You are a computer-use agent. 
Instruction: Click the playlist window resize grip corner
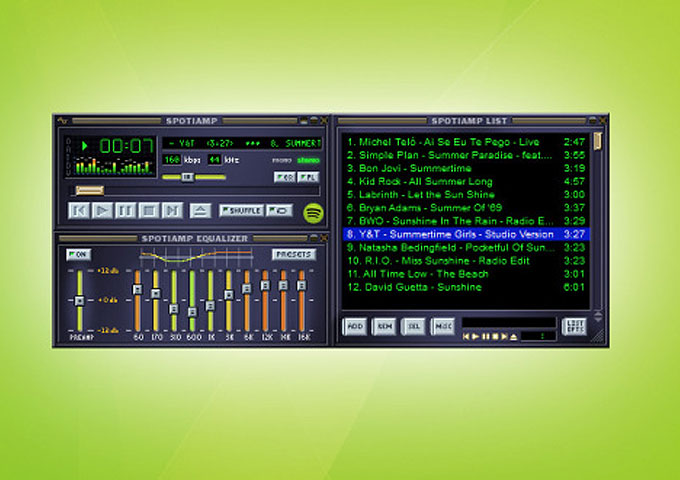point(599,336)
